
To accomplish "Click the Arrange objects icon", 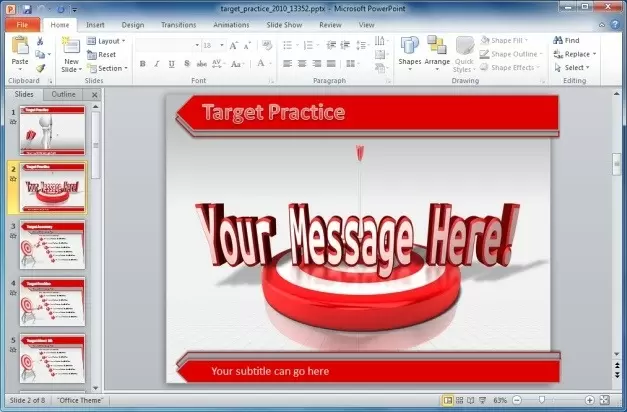I will [437, 50].
